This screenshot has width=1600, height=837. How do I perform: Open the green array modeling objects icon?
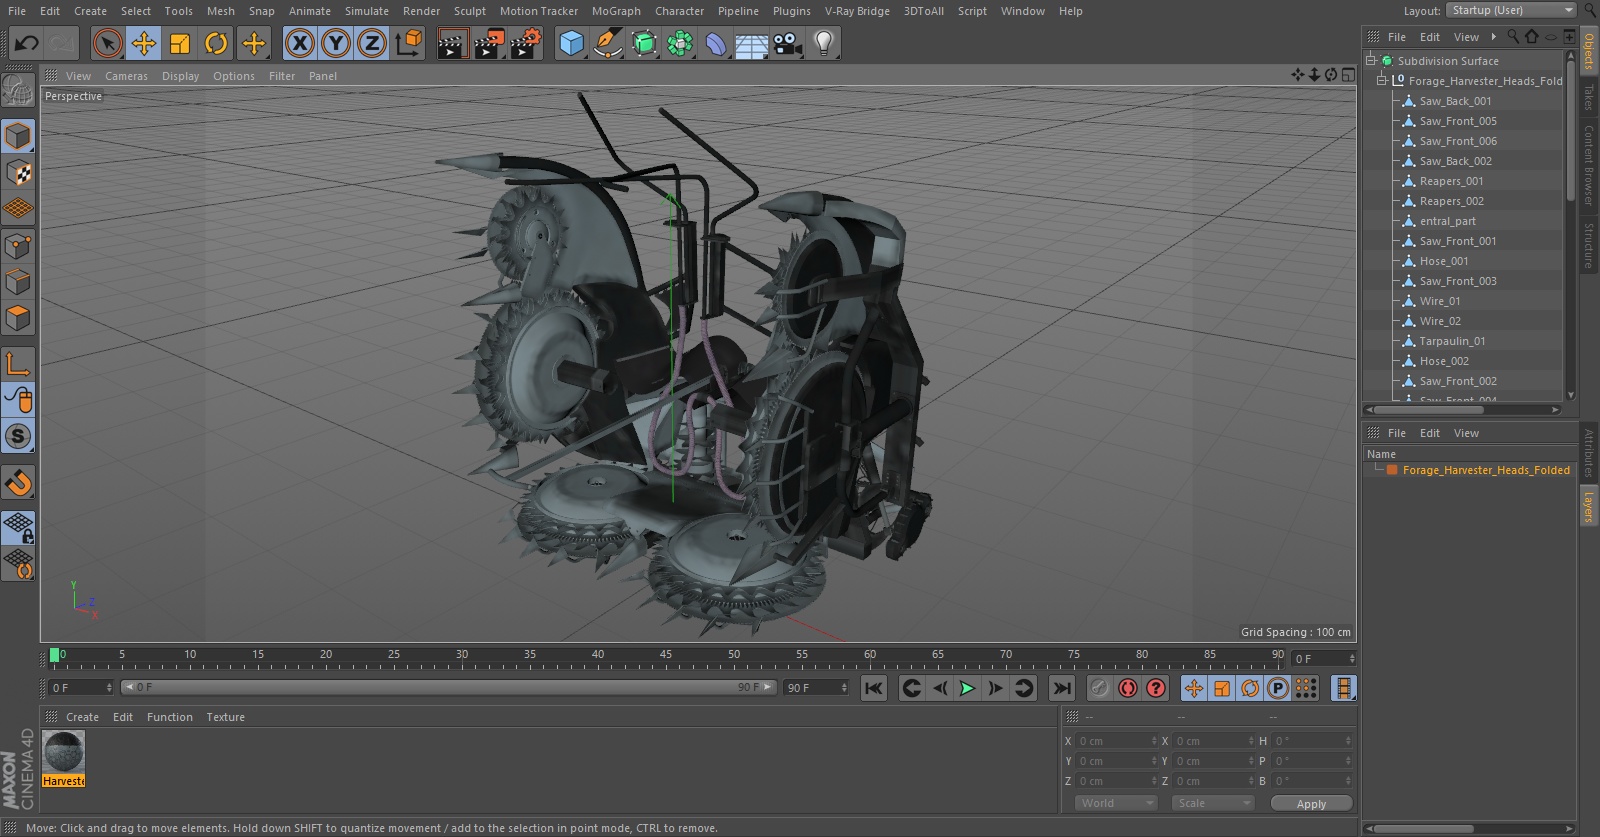point(680,43)
